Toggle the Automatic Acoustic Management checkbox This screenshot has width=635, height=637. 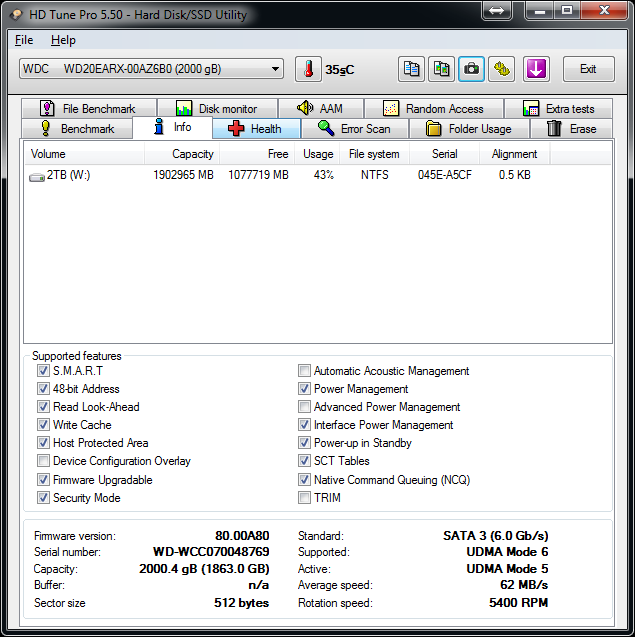click(304, 370)
